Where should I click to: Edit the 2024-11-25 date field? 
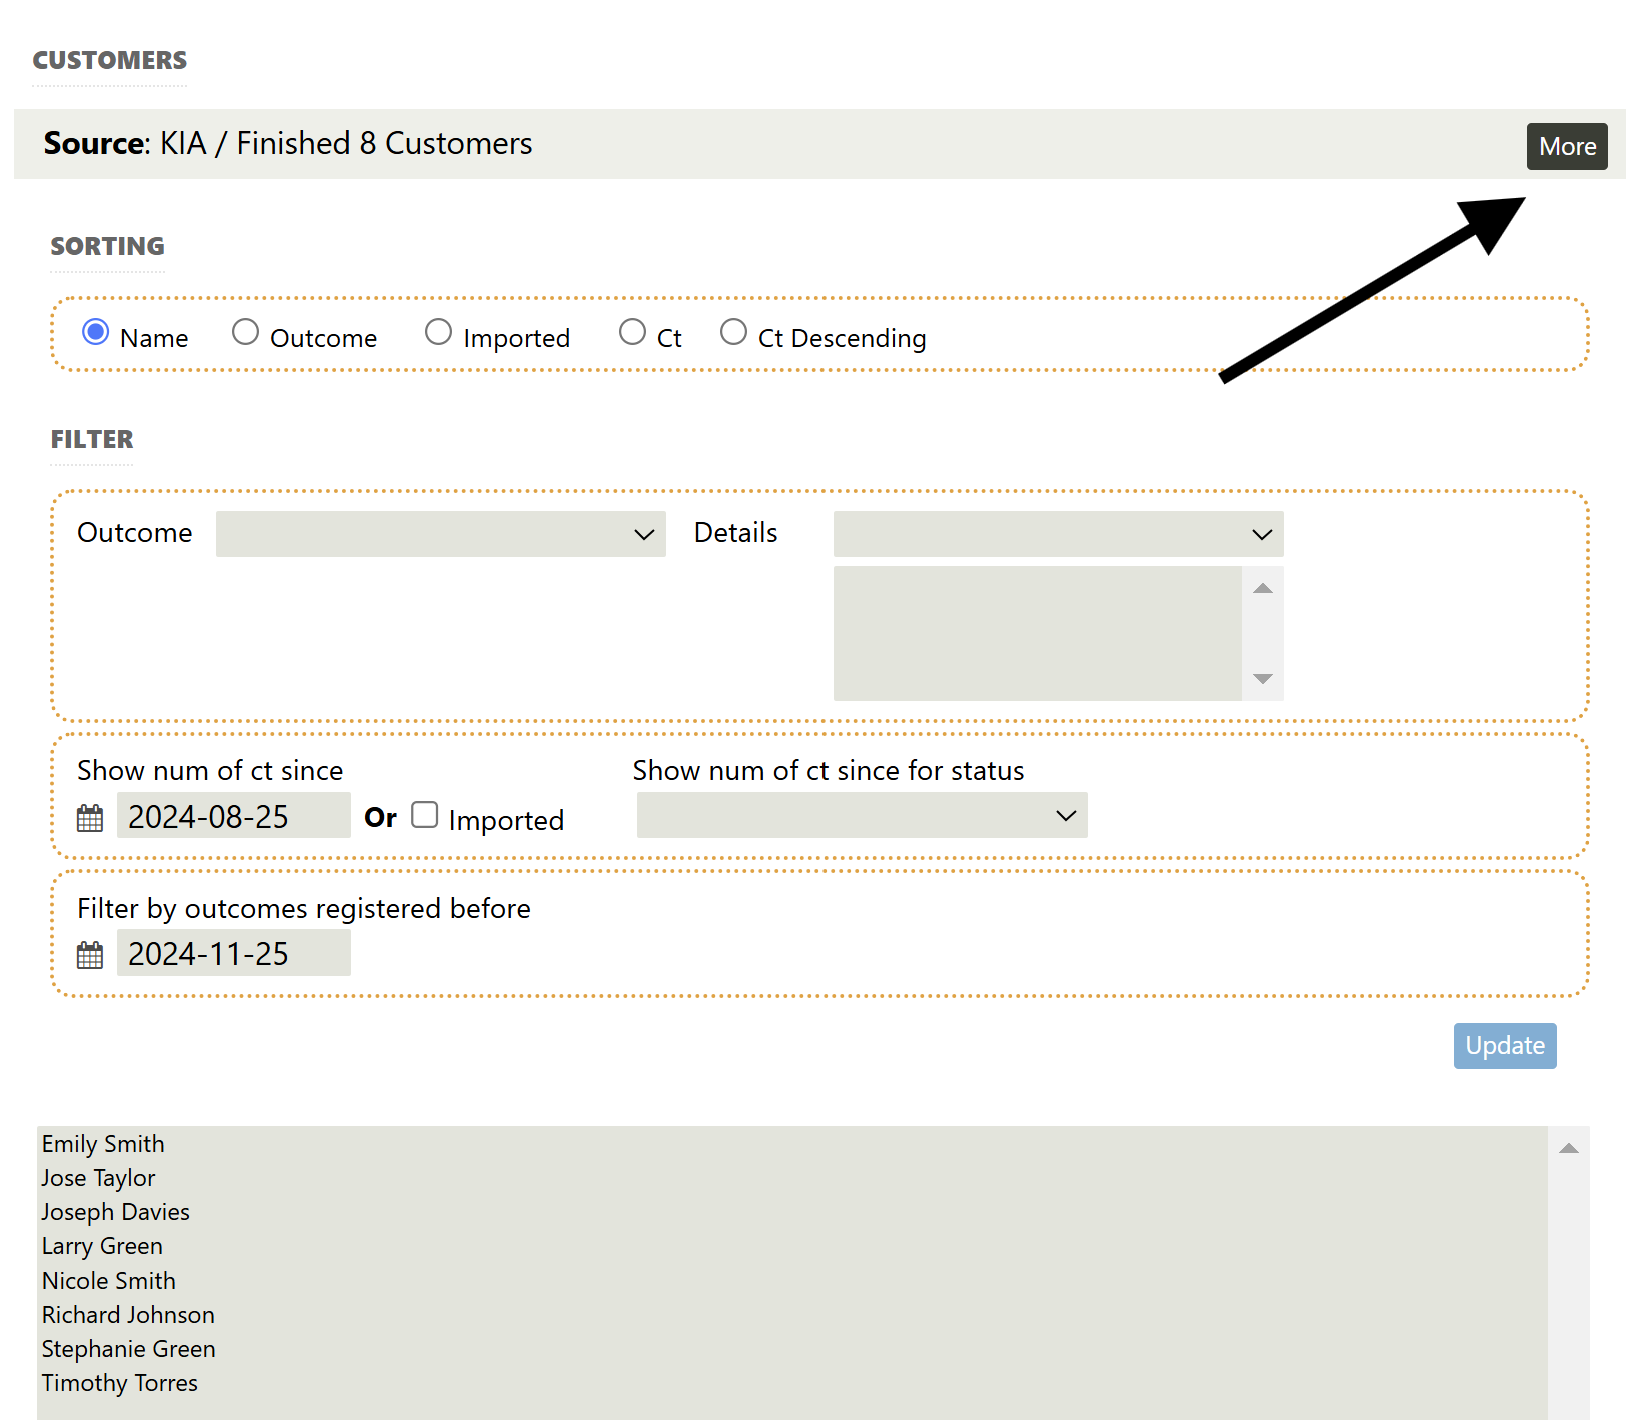click(x=233, y=953)
